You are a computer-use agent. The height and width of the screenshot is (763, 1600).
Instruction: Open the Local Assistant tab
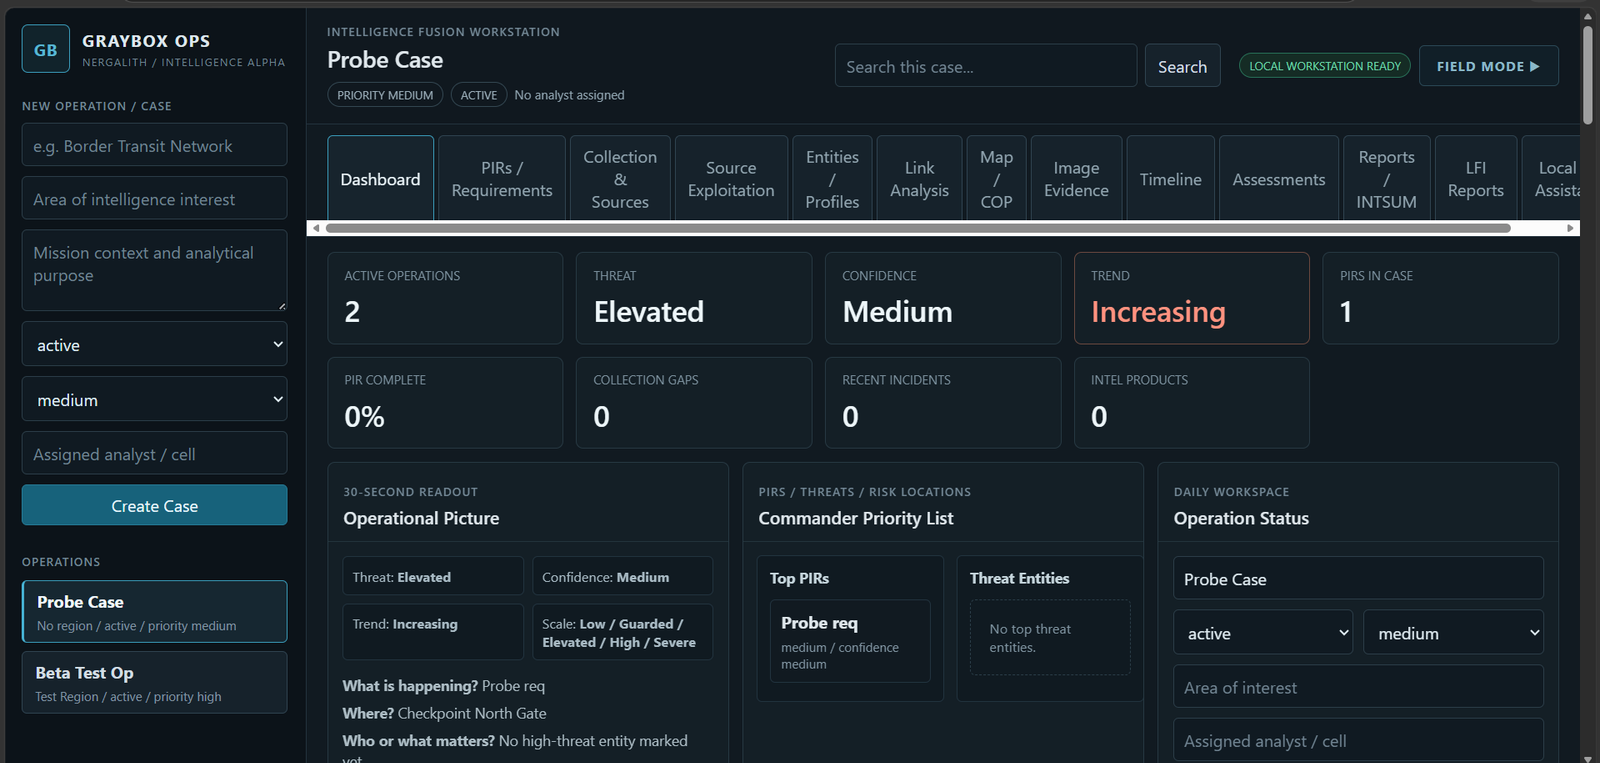coord(1552,179)
